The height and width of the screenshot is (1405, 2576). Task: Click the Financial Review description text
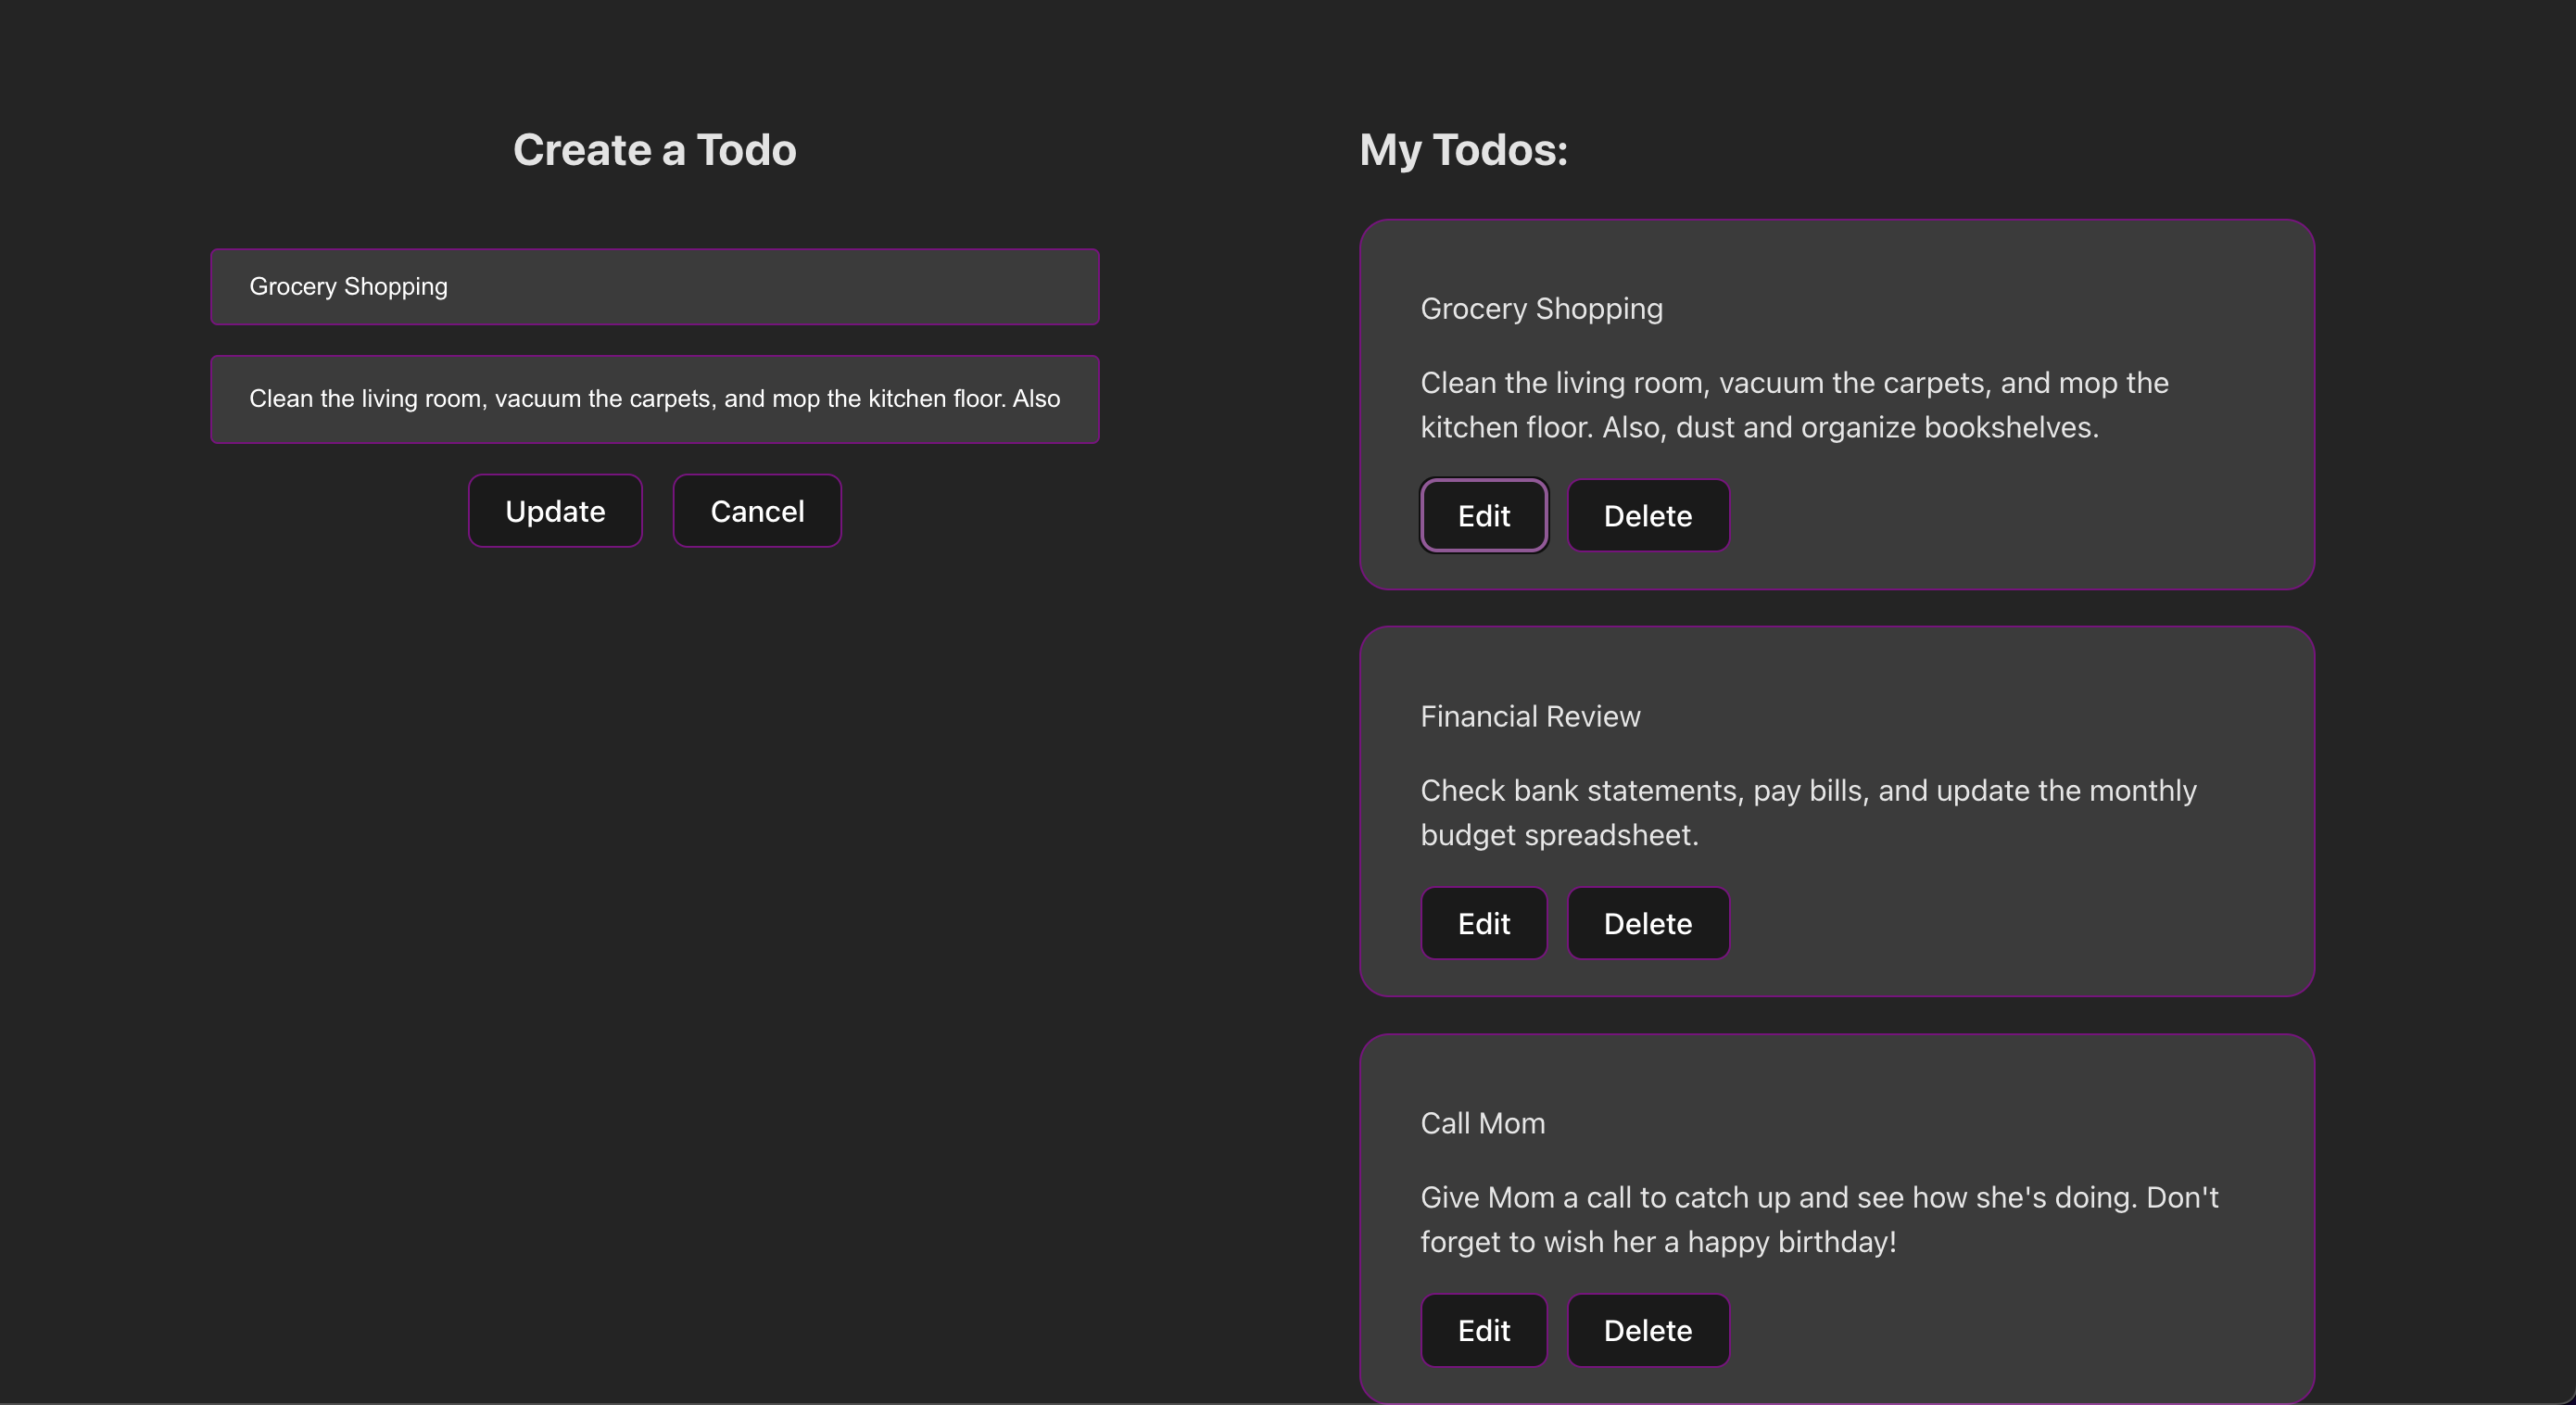point(1807,812)
